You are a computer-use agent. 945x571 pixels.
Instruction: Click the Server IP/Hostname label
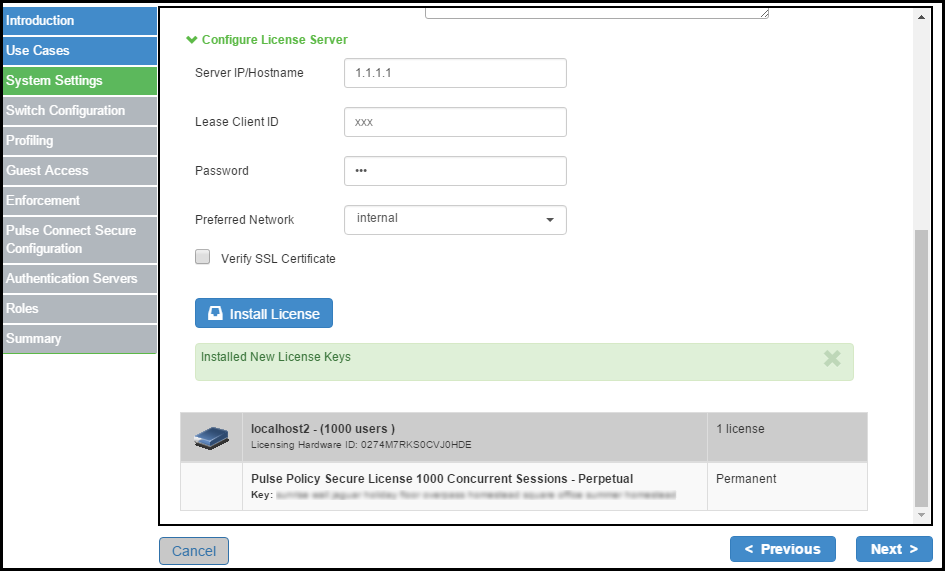pos(249,73)
